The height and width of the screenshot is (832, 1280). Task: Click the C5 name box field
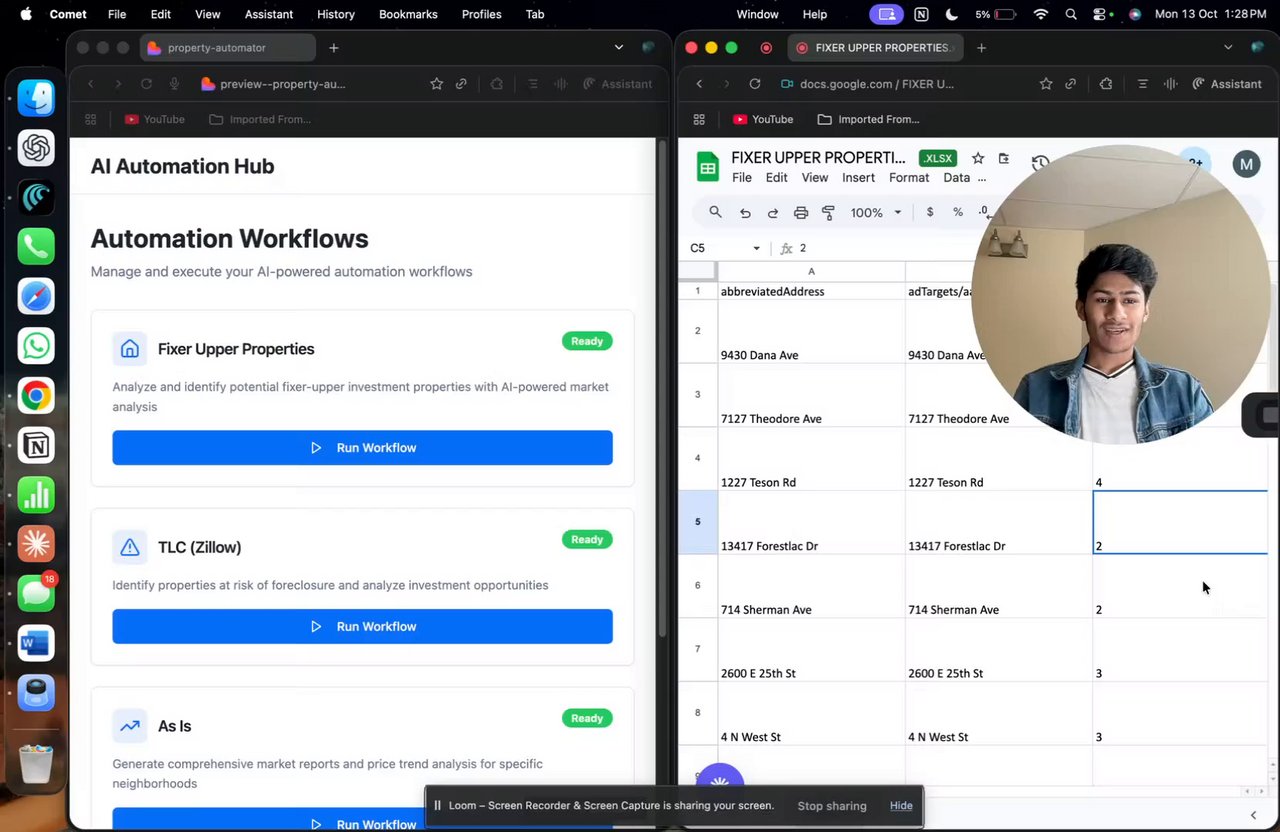(716, 248)
